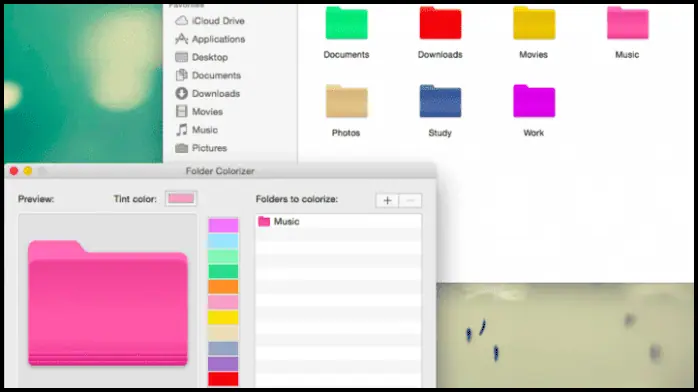Select the red Downloads folder
The image size is (698, 392).
pos(440,24)
